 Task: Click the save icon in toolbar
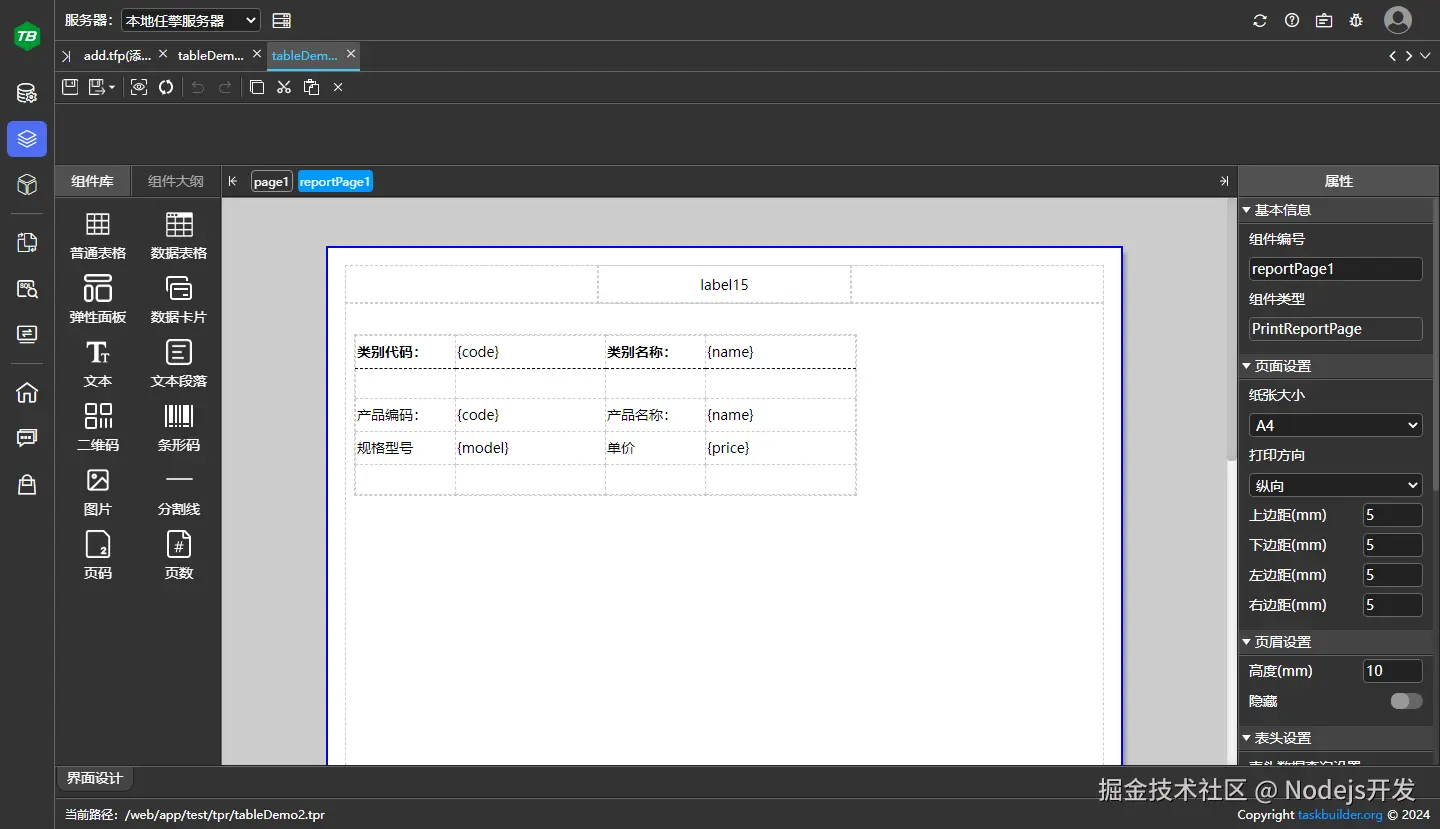tap(70, 87)
